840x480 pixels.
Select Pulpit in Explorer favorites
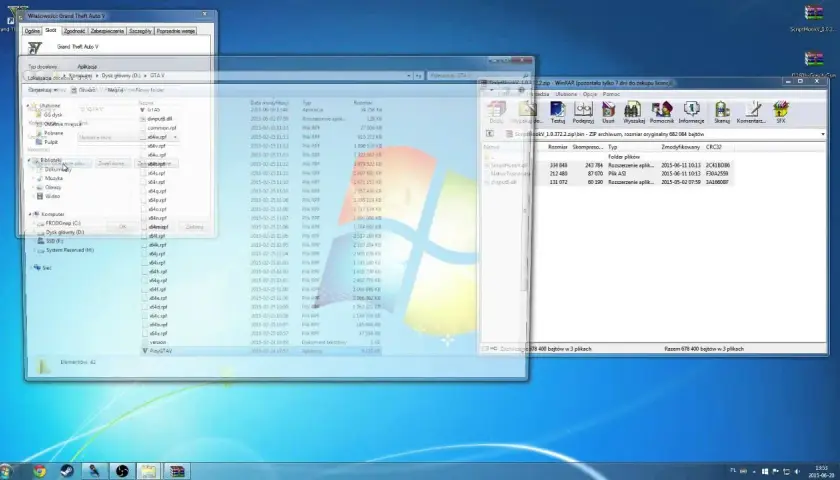click(51, 142)
